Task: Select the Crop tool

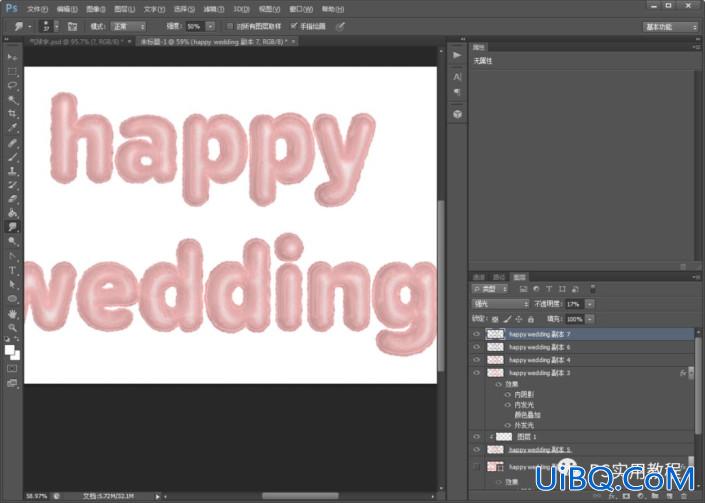Action: pos(12,114)
